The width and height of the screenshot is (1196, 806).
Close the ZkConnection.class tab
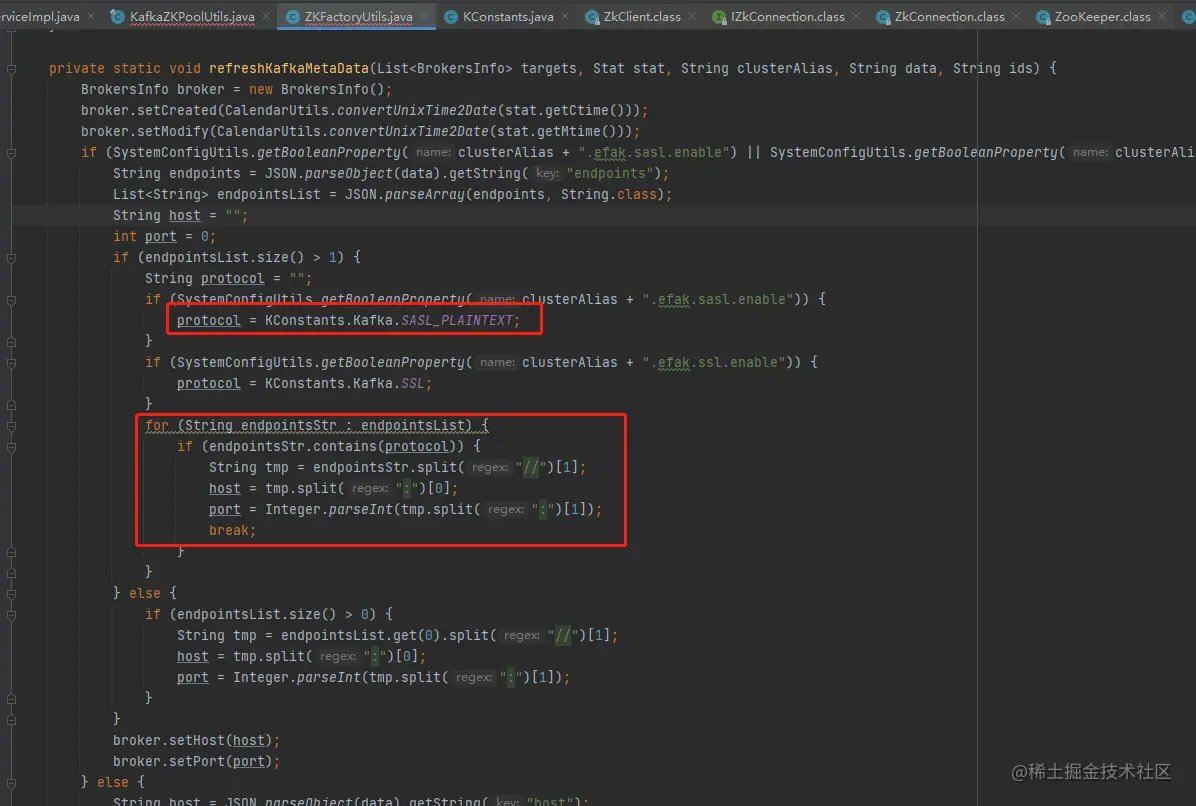(1016, 16)
